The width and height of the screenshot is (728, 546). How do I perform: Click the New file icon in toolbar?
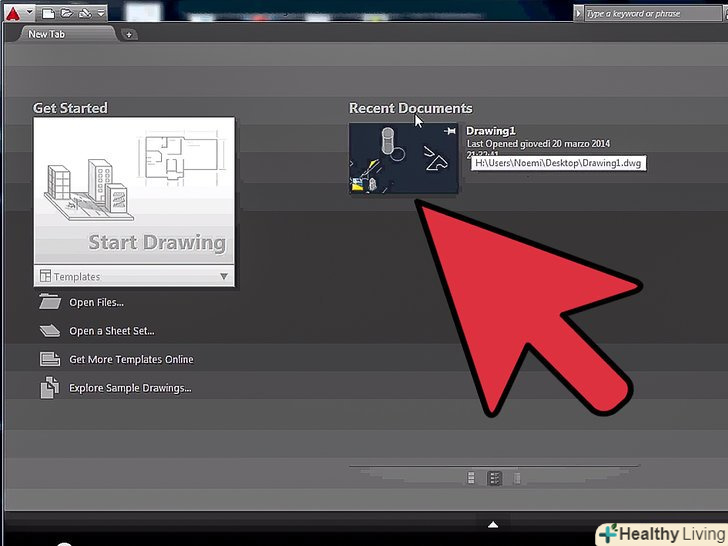[x=46, y=13]
